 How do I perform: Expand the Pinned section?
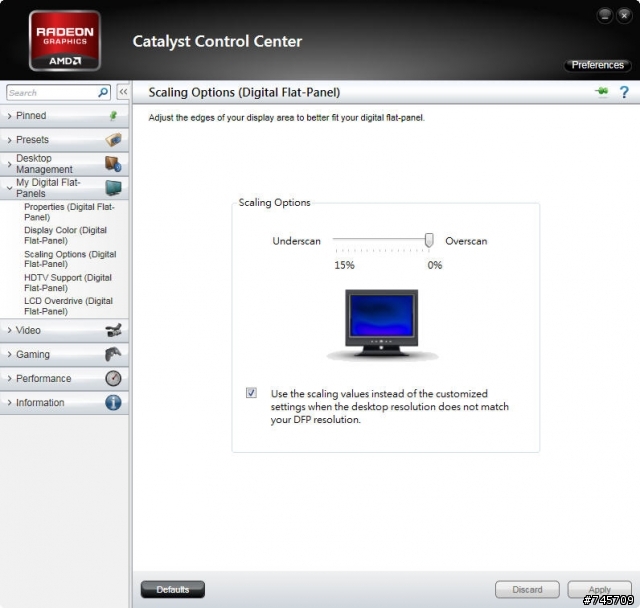tap(64, 116)
